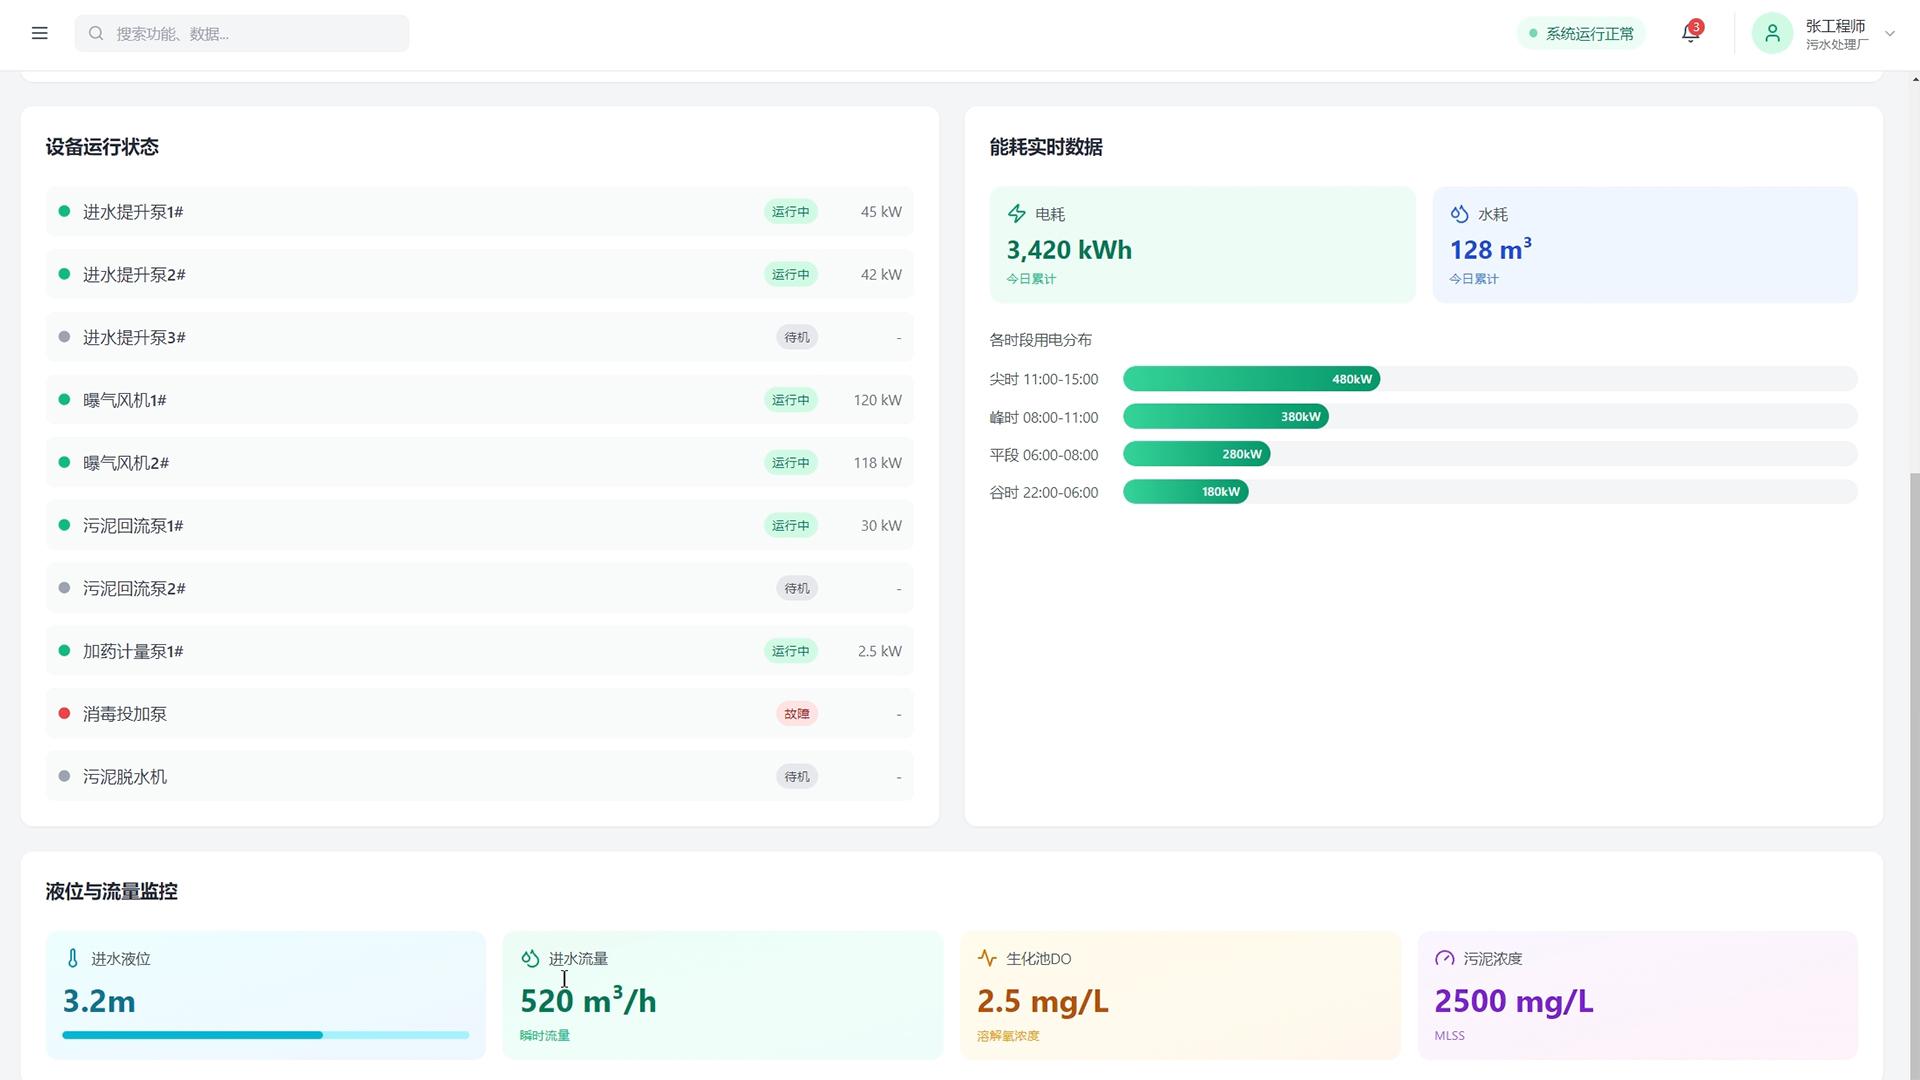This screenshot has width=1920, height=1080.
Task: Click the pulse icon beside 生化池DO
Action: [987, 958]
